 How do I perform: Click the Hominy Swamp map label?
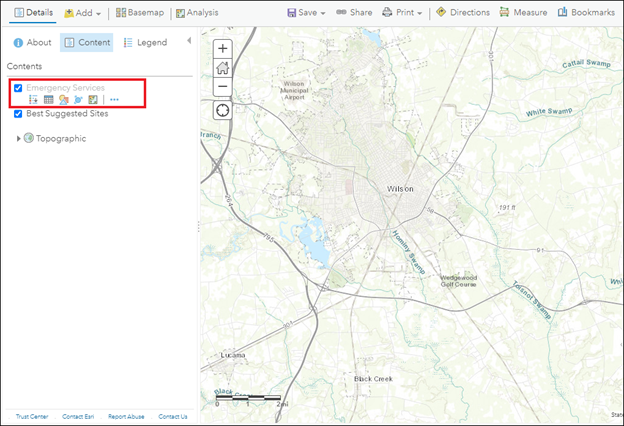[409, 252]
